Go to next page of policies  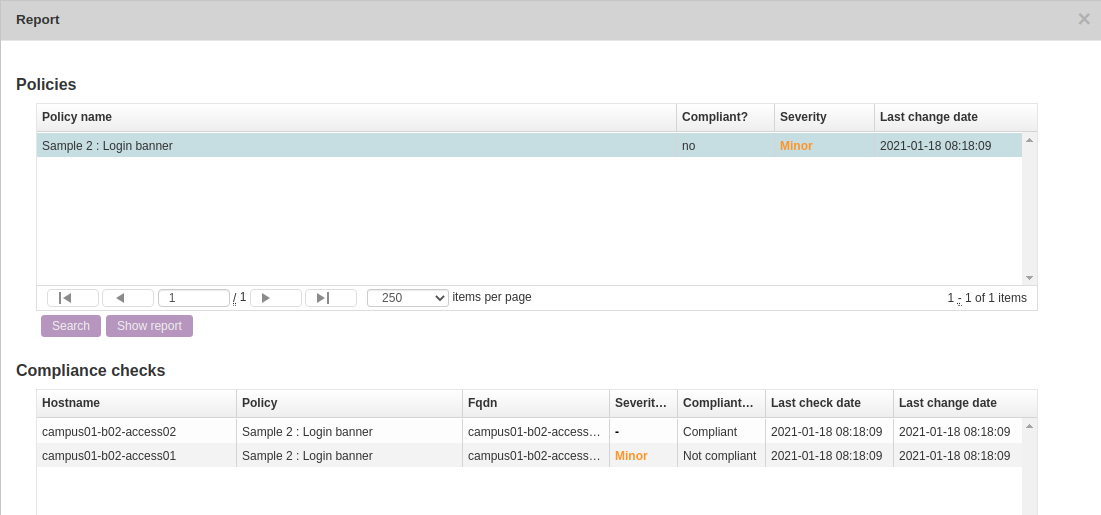coord(275,298)
